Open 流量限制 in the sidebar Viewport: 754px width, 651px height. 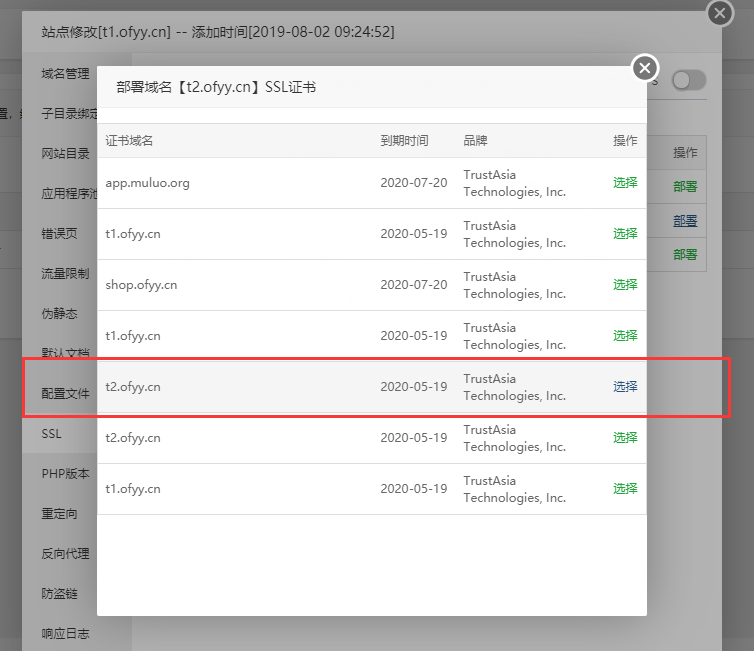tap(65, 274)
